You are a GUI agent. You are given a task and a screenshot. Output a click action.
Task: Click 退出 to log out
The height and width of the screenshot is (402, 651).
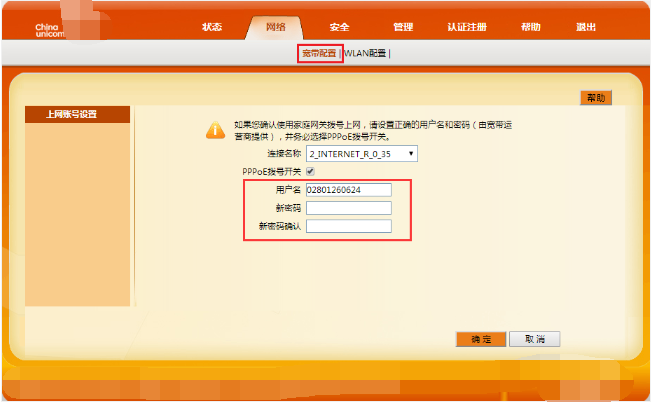[588, 27]
